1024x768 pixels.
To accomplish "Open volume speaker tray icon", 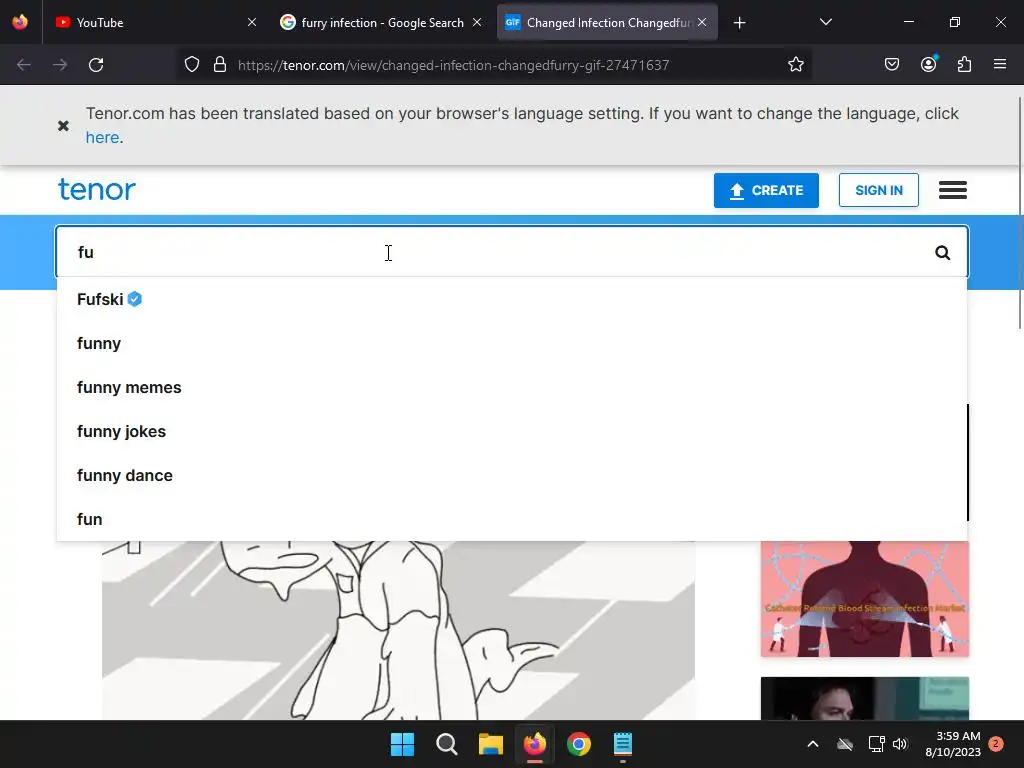I will [901, 744].
